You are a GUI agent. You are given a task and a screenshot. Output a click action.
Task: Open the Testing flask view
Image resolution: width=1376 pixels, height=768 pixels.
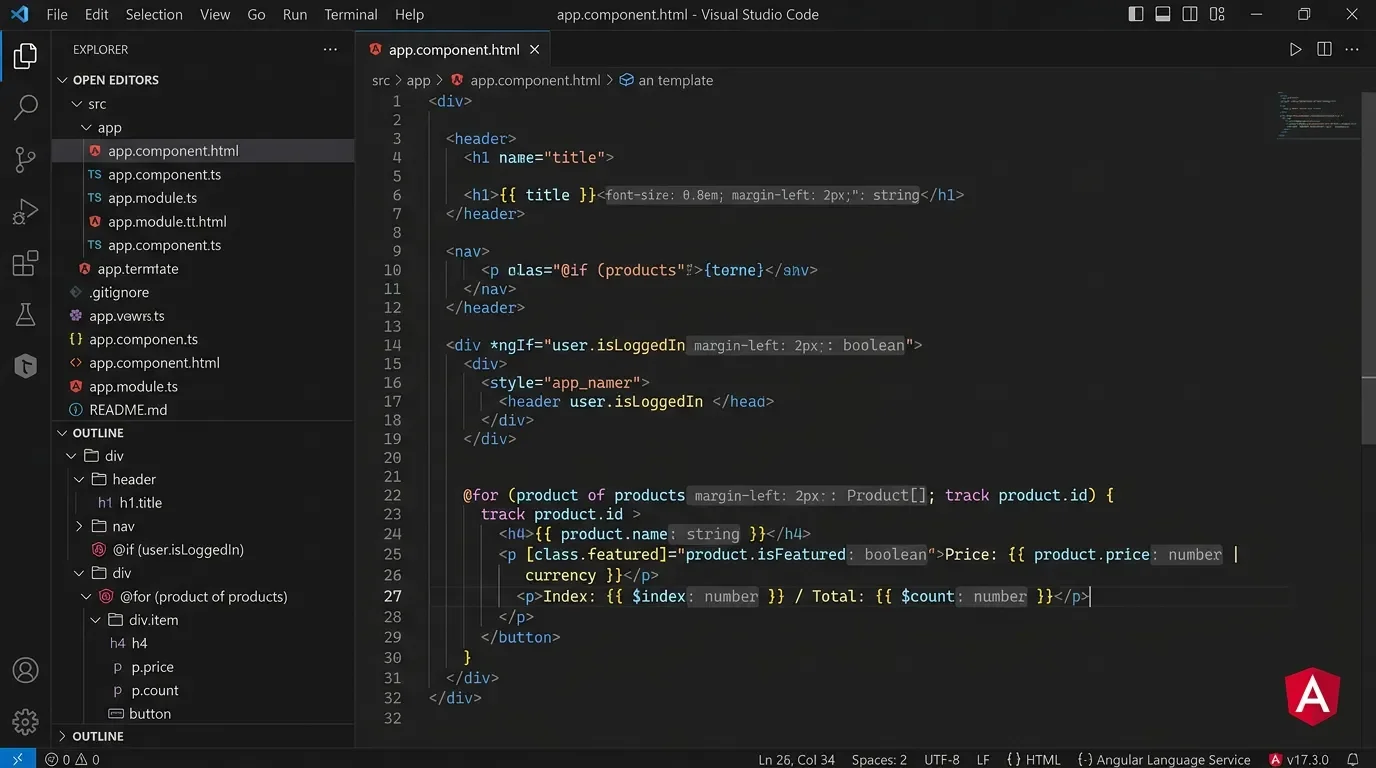(x=26, y=315)
